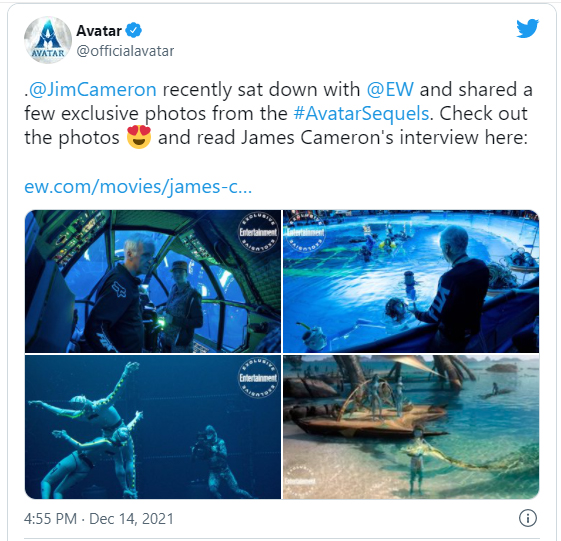Open the underwater motion-capture divers photo
561x541 pixels.
[153, 427]
